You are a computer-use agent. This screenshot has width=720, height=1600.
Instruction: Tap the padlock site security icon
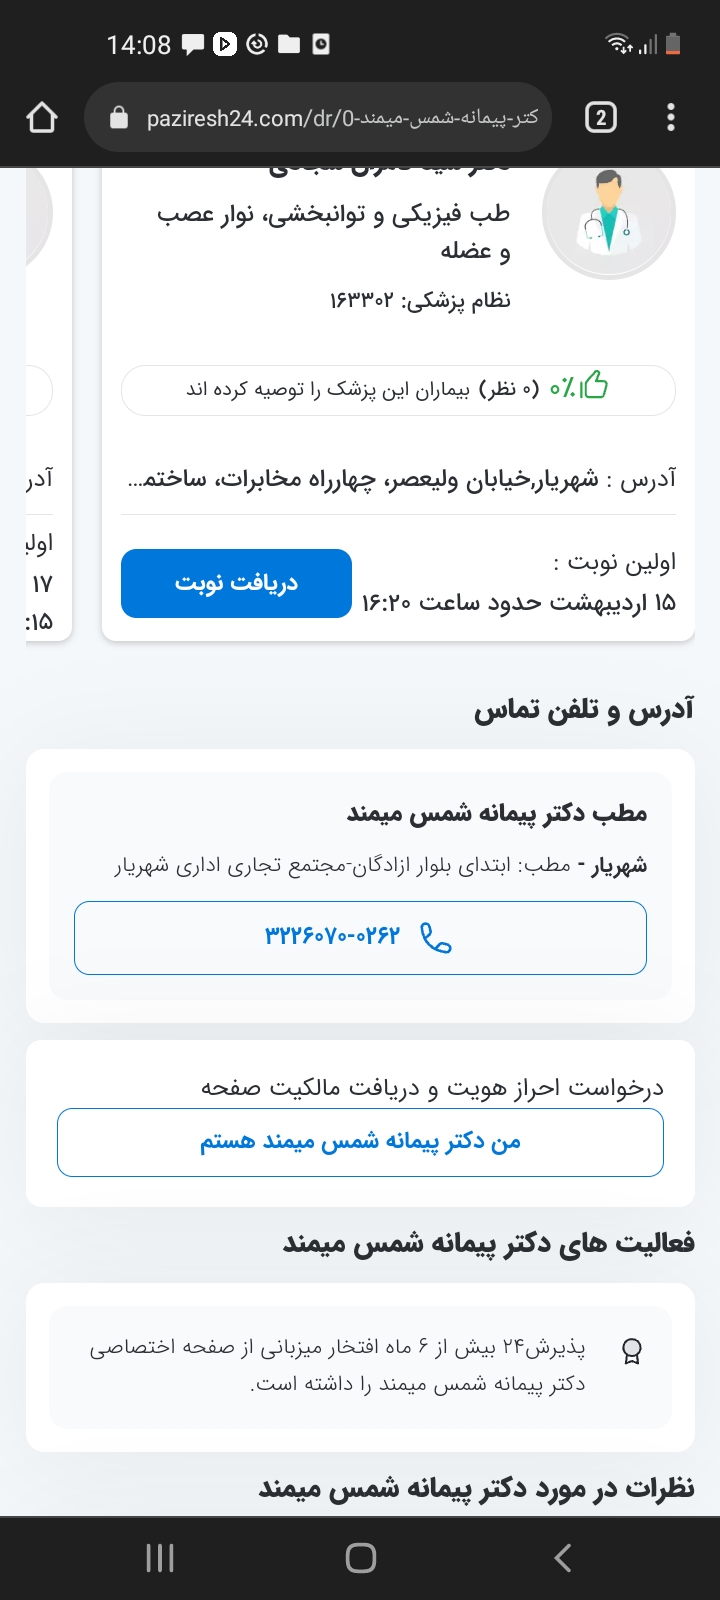(x=119, y=118)
